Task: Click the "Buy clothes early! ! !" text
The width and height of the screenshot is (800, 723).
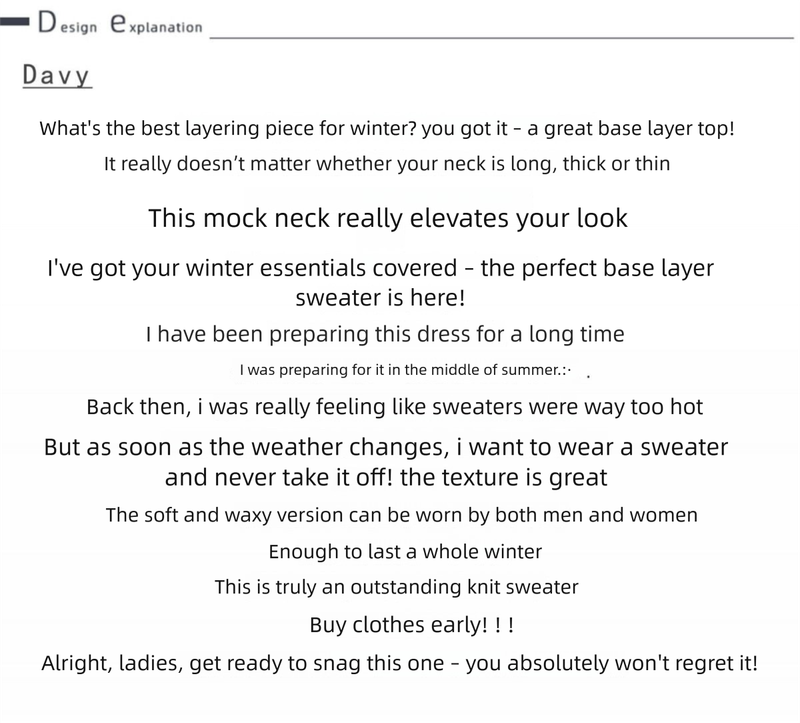Action: pos(412,626)
